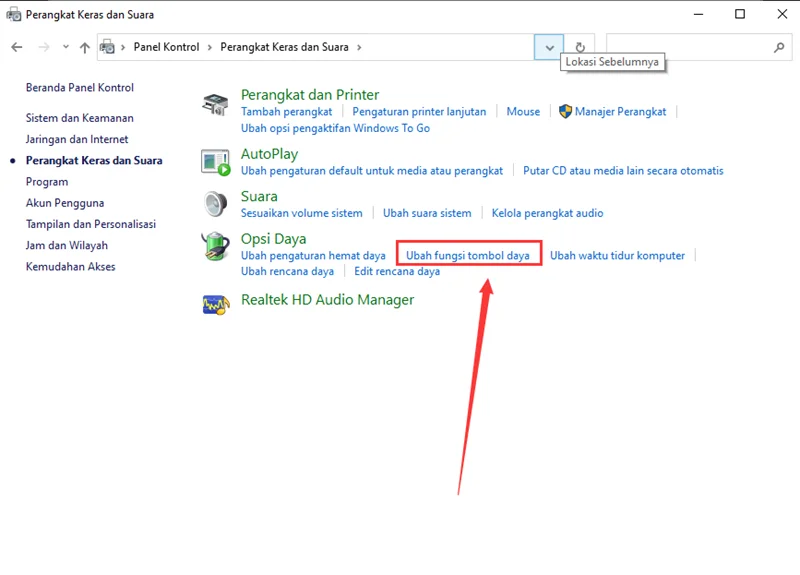Image resolution: width=800 pixels, height=575 pixels.
Task: Click into the search Control Panel field
Action: (699, 47)
